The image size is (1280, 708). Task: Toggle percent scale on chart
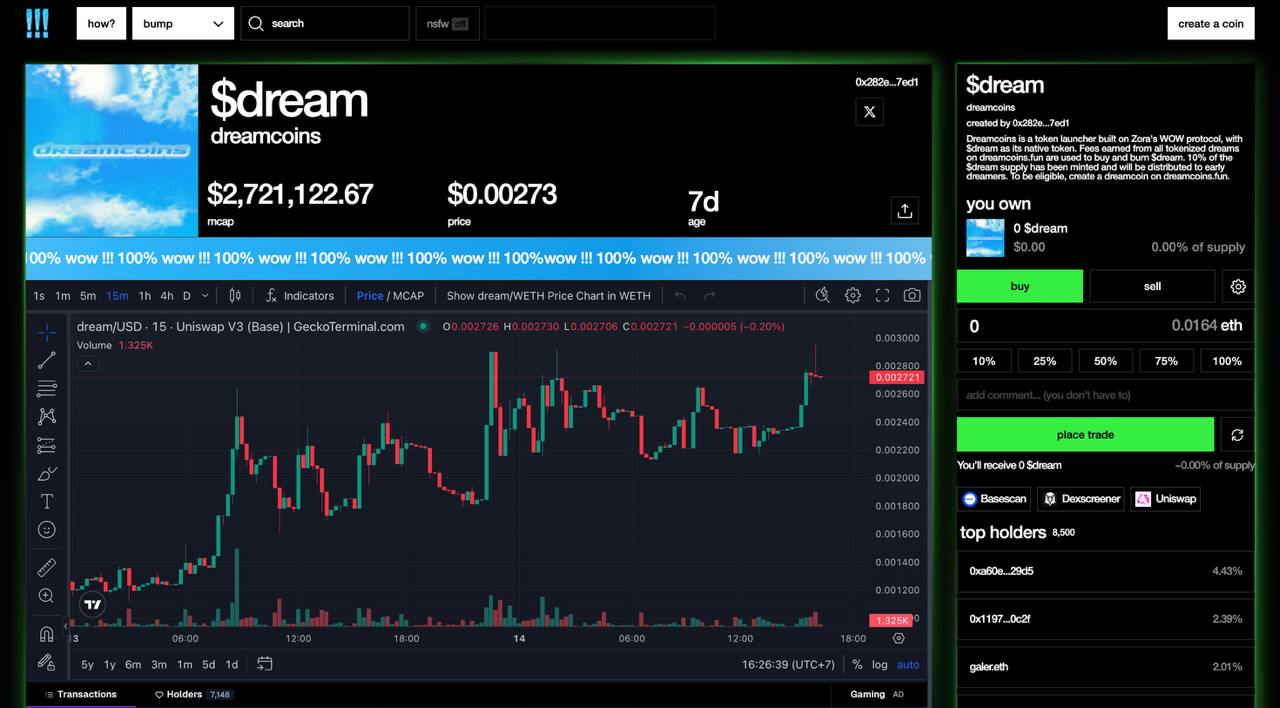pos(857,665)
